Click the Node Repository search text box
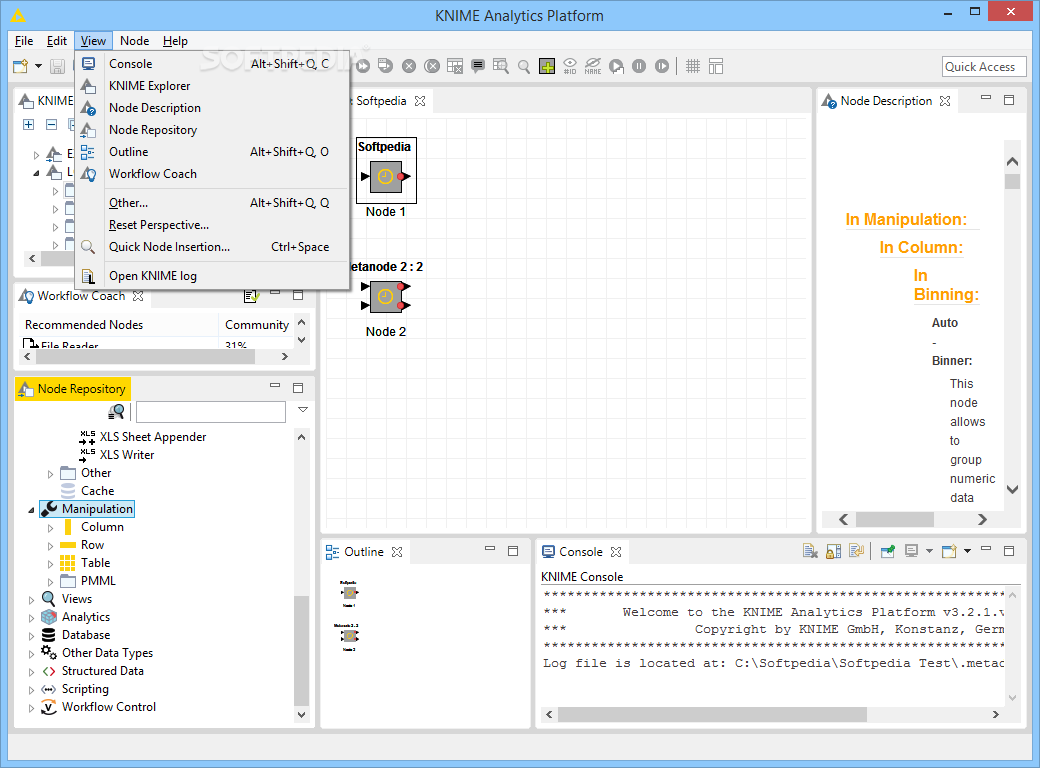Image resolution: width=1040 pixels, height=768 pixels. [211, 412]
